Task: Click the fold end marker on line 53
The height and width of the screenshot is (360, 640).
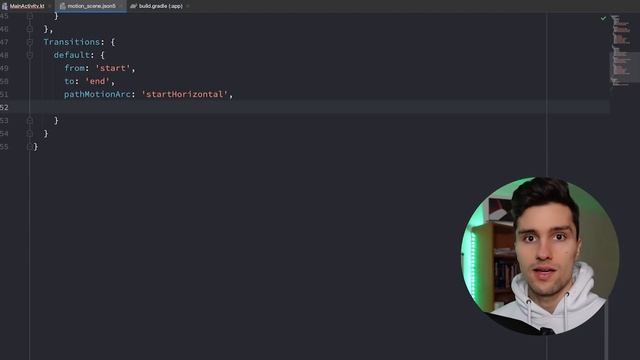Action: [30, 120]
